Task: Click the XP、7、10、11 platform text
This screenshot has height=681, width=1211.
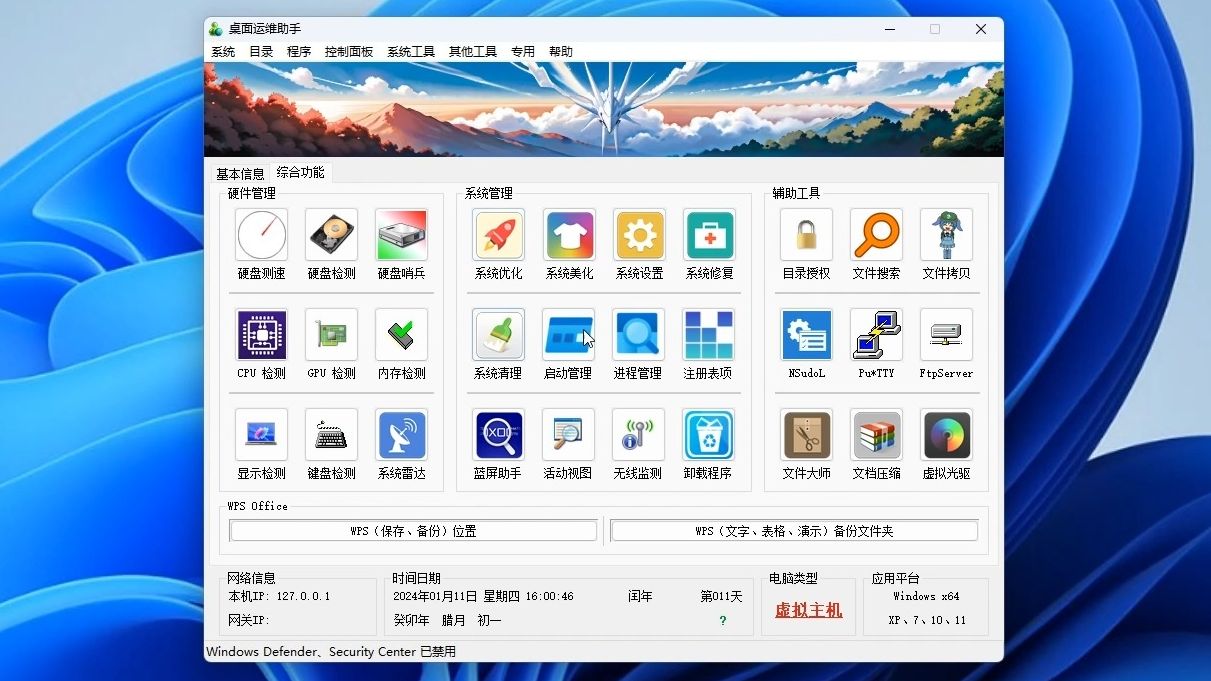Action: [x=927, y=621]
